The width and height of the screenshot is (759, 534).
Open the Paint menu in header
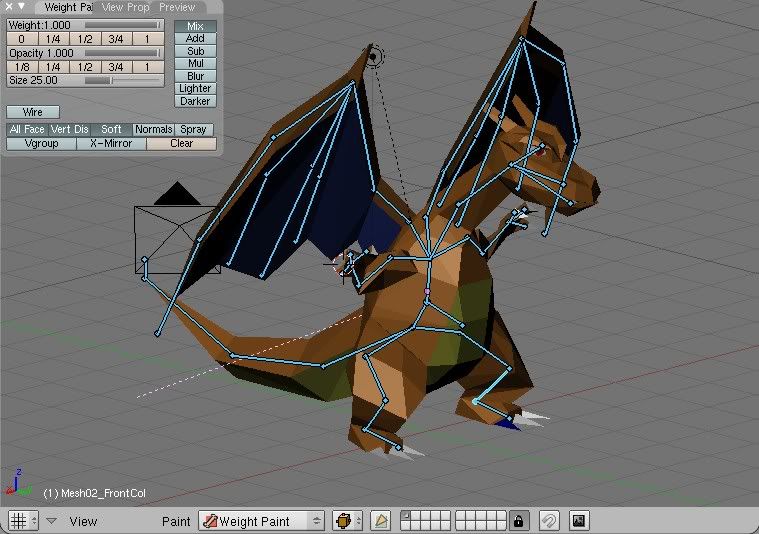[176, 521]
